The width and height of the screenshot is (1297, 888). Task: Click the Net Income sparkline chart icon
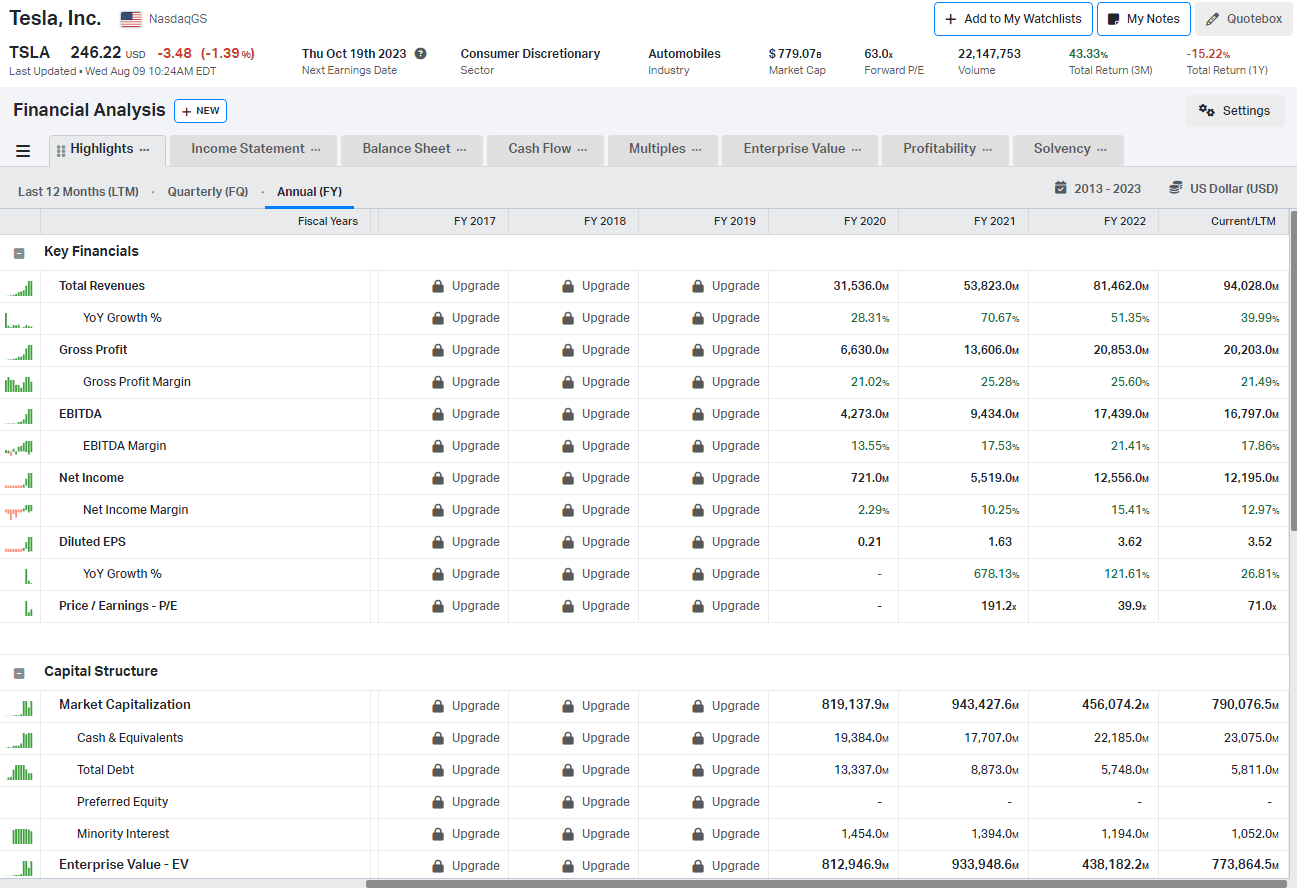(20, 479)
